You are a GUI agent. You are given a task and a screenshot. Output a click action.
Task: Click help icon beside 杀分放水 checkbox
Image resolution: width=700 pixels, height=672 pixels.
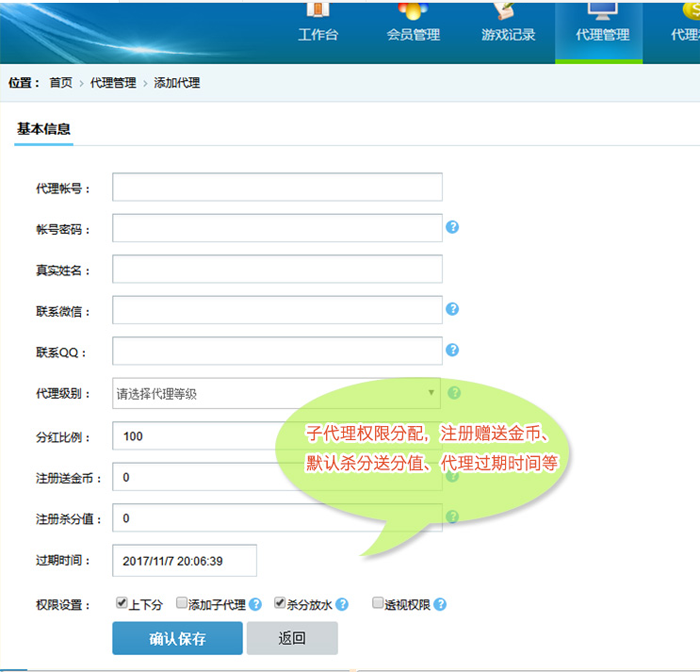point(342,604)
